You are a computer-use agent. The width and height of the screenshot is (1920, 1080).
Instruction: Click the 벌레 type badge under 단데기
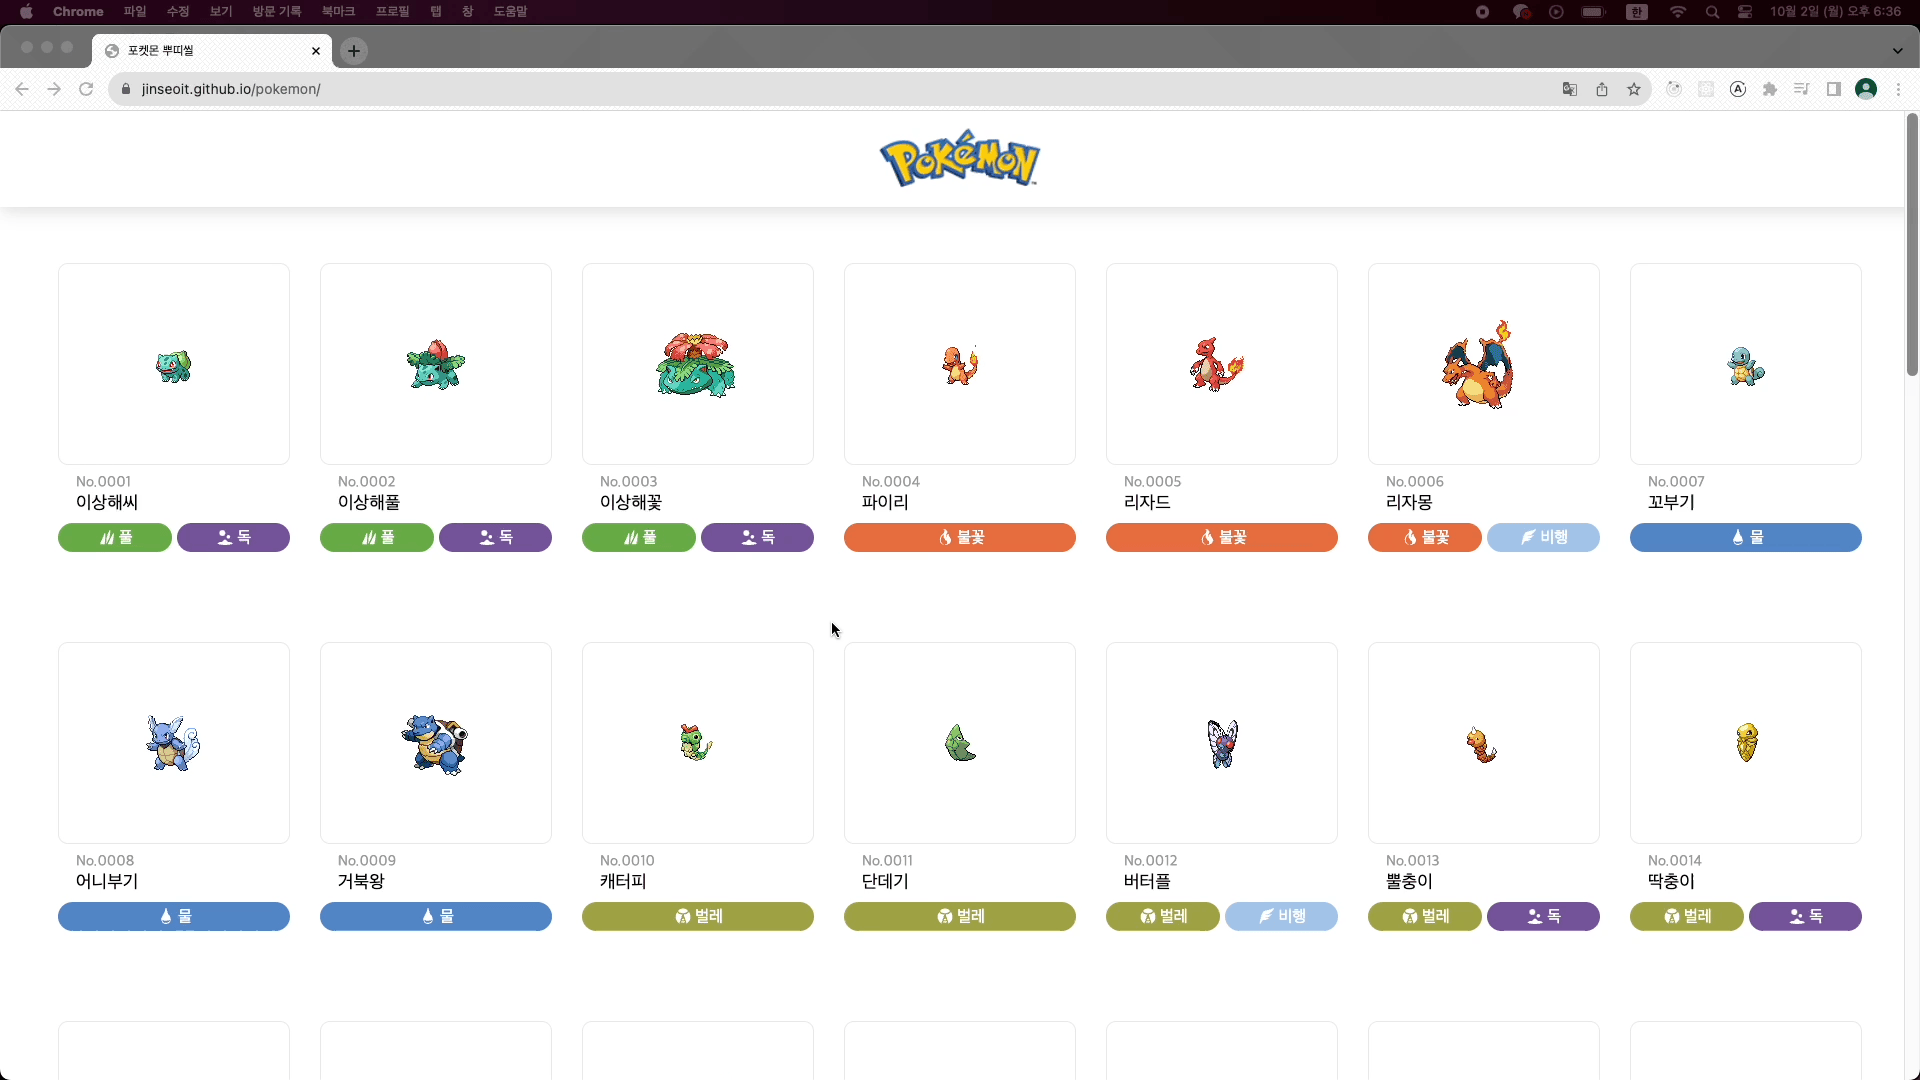[960, 916]
